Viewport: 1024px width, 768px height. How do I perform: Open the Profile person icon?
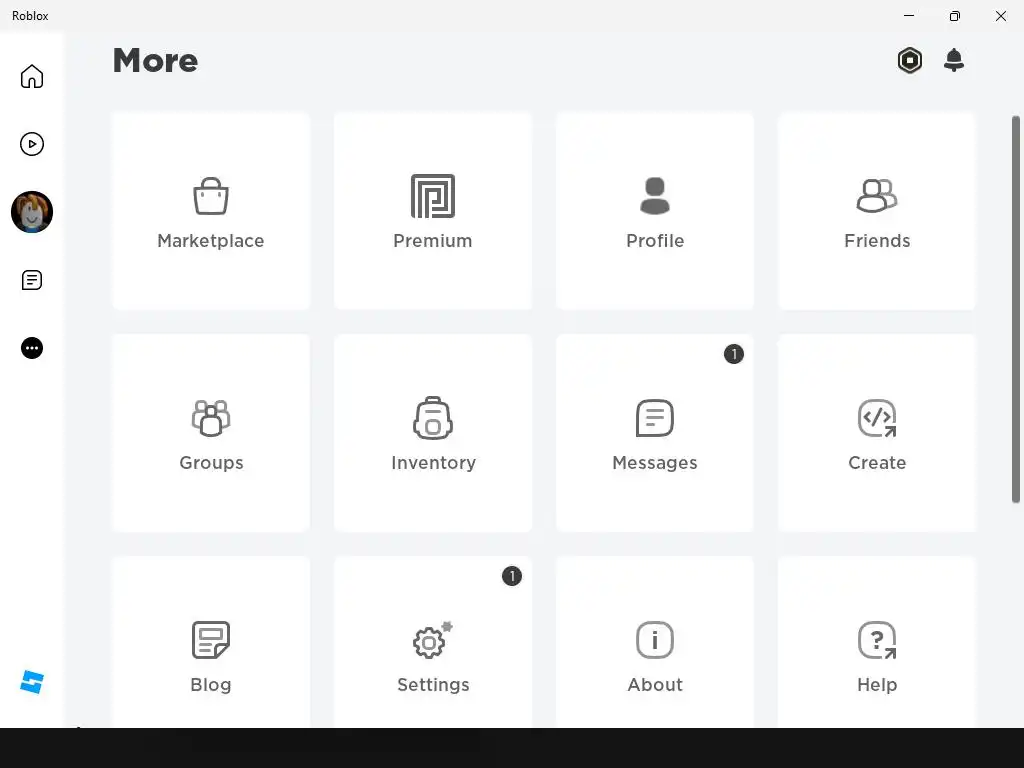[x=655, y=196]
